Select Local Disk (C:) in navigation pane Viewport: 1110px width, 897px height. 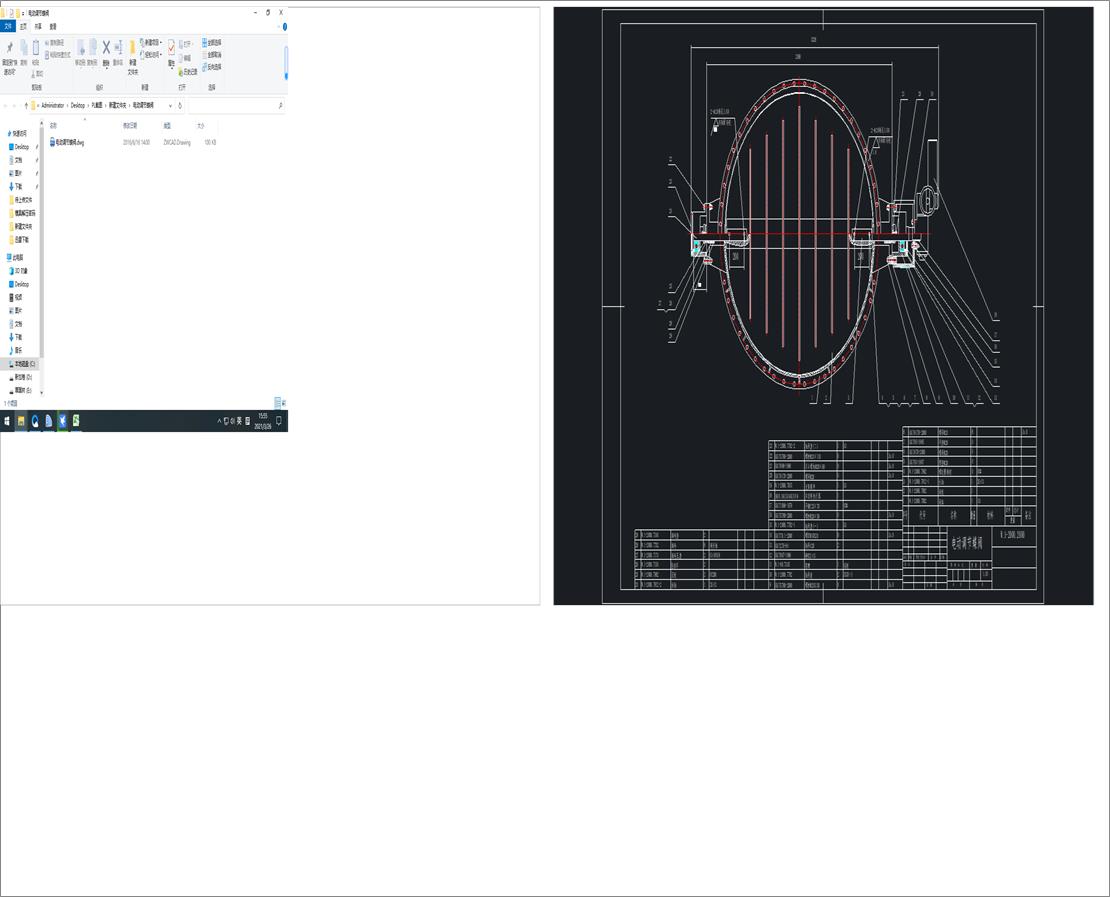(x=21, y=364)
